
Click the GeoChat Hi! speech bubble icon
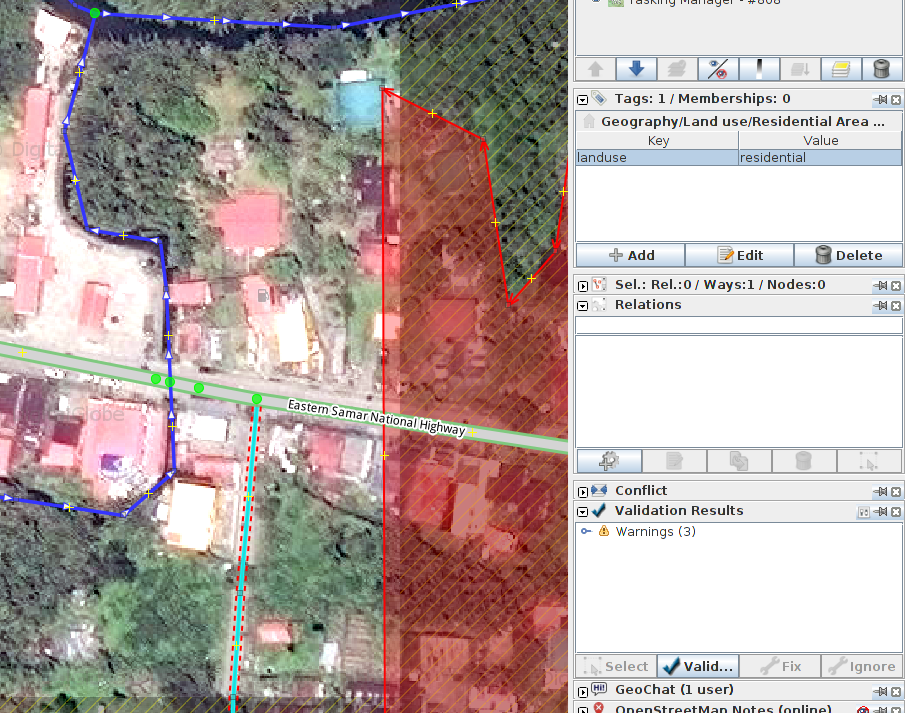[599, 689]
